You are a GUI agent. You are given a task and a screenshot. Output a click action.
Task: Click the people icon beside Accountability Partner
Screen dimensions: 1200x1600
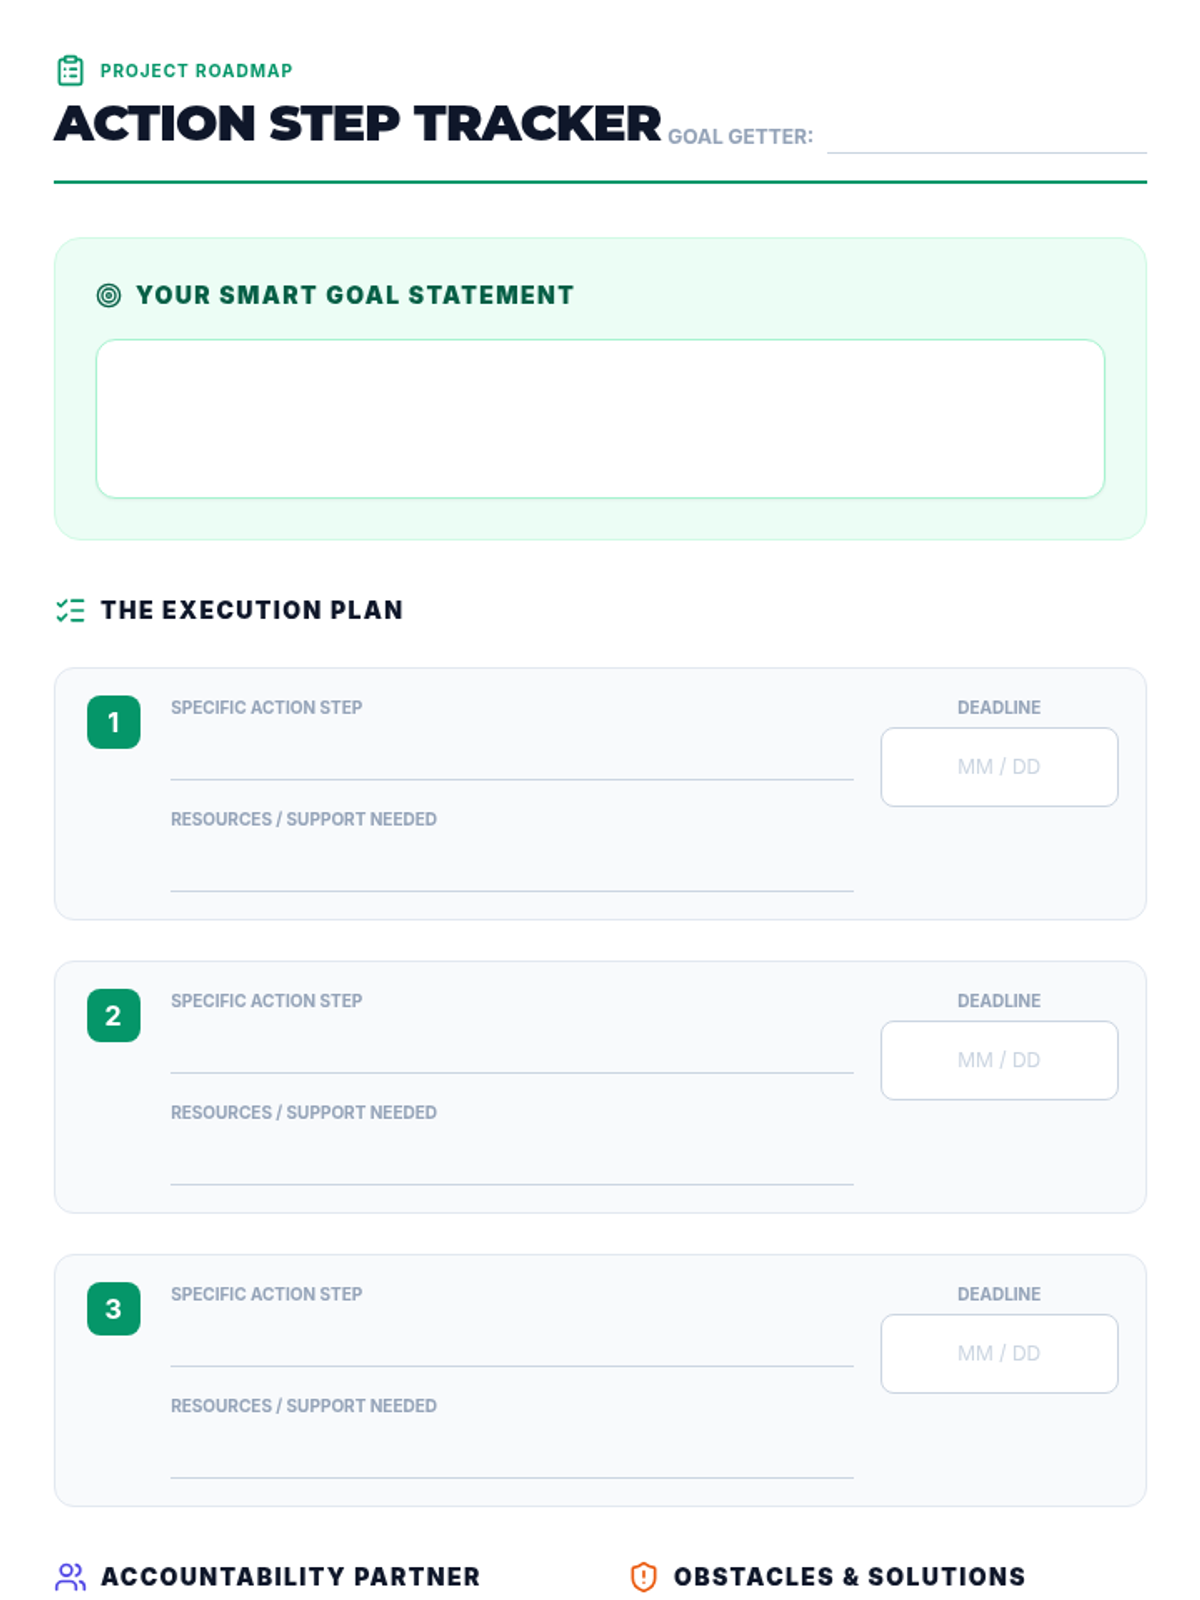70,1577
